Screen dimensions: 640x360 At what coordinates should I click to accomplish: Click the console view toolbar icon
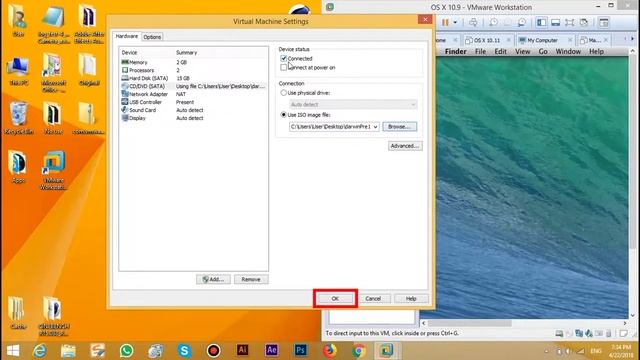[604, 22]
